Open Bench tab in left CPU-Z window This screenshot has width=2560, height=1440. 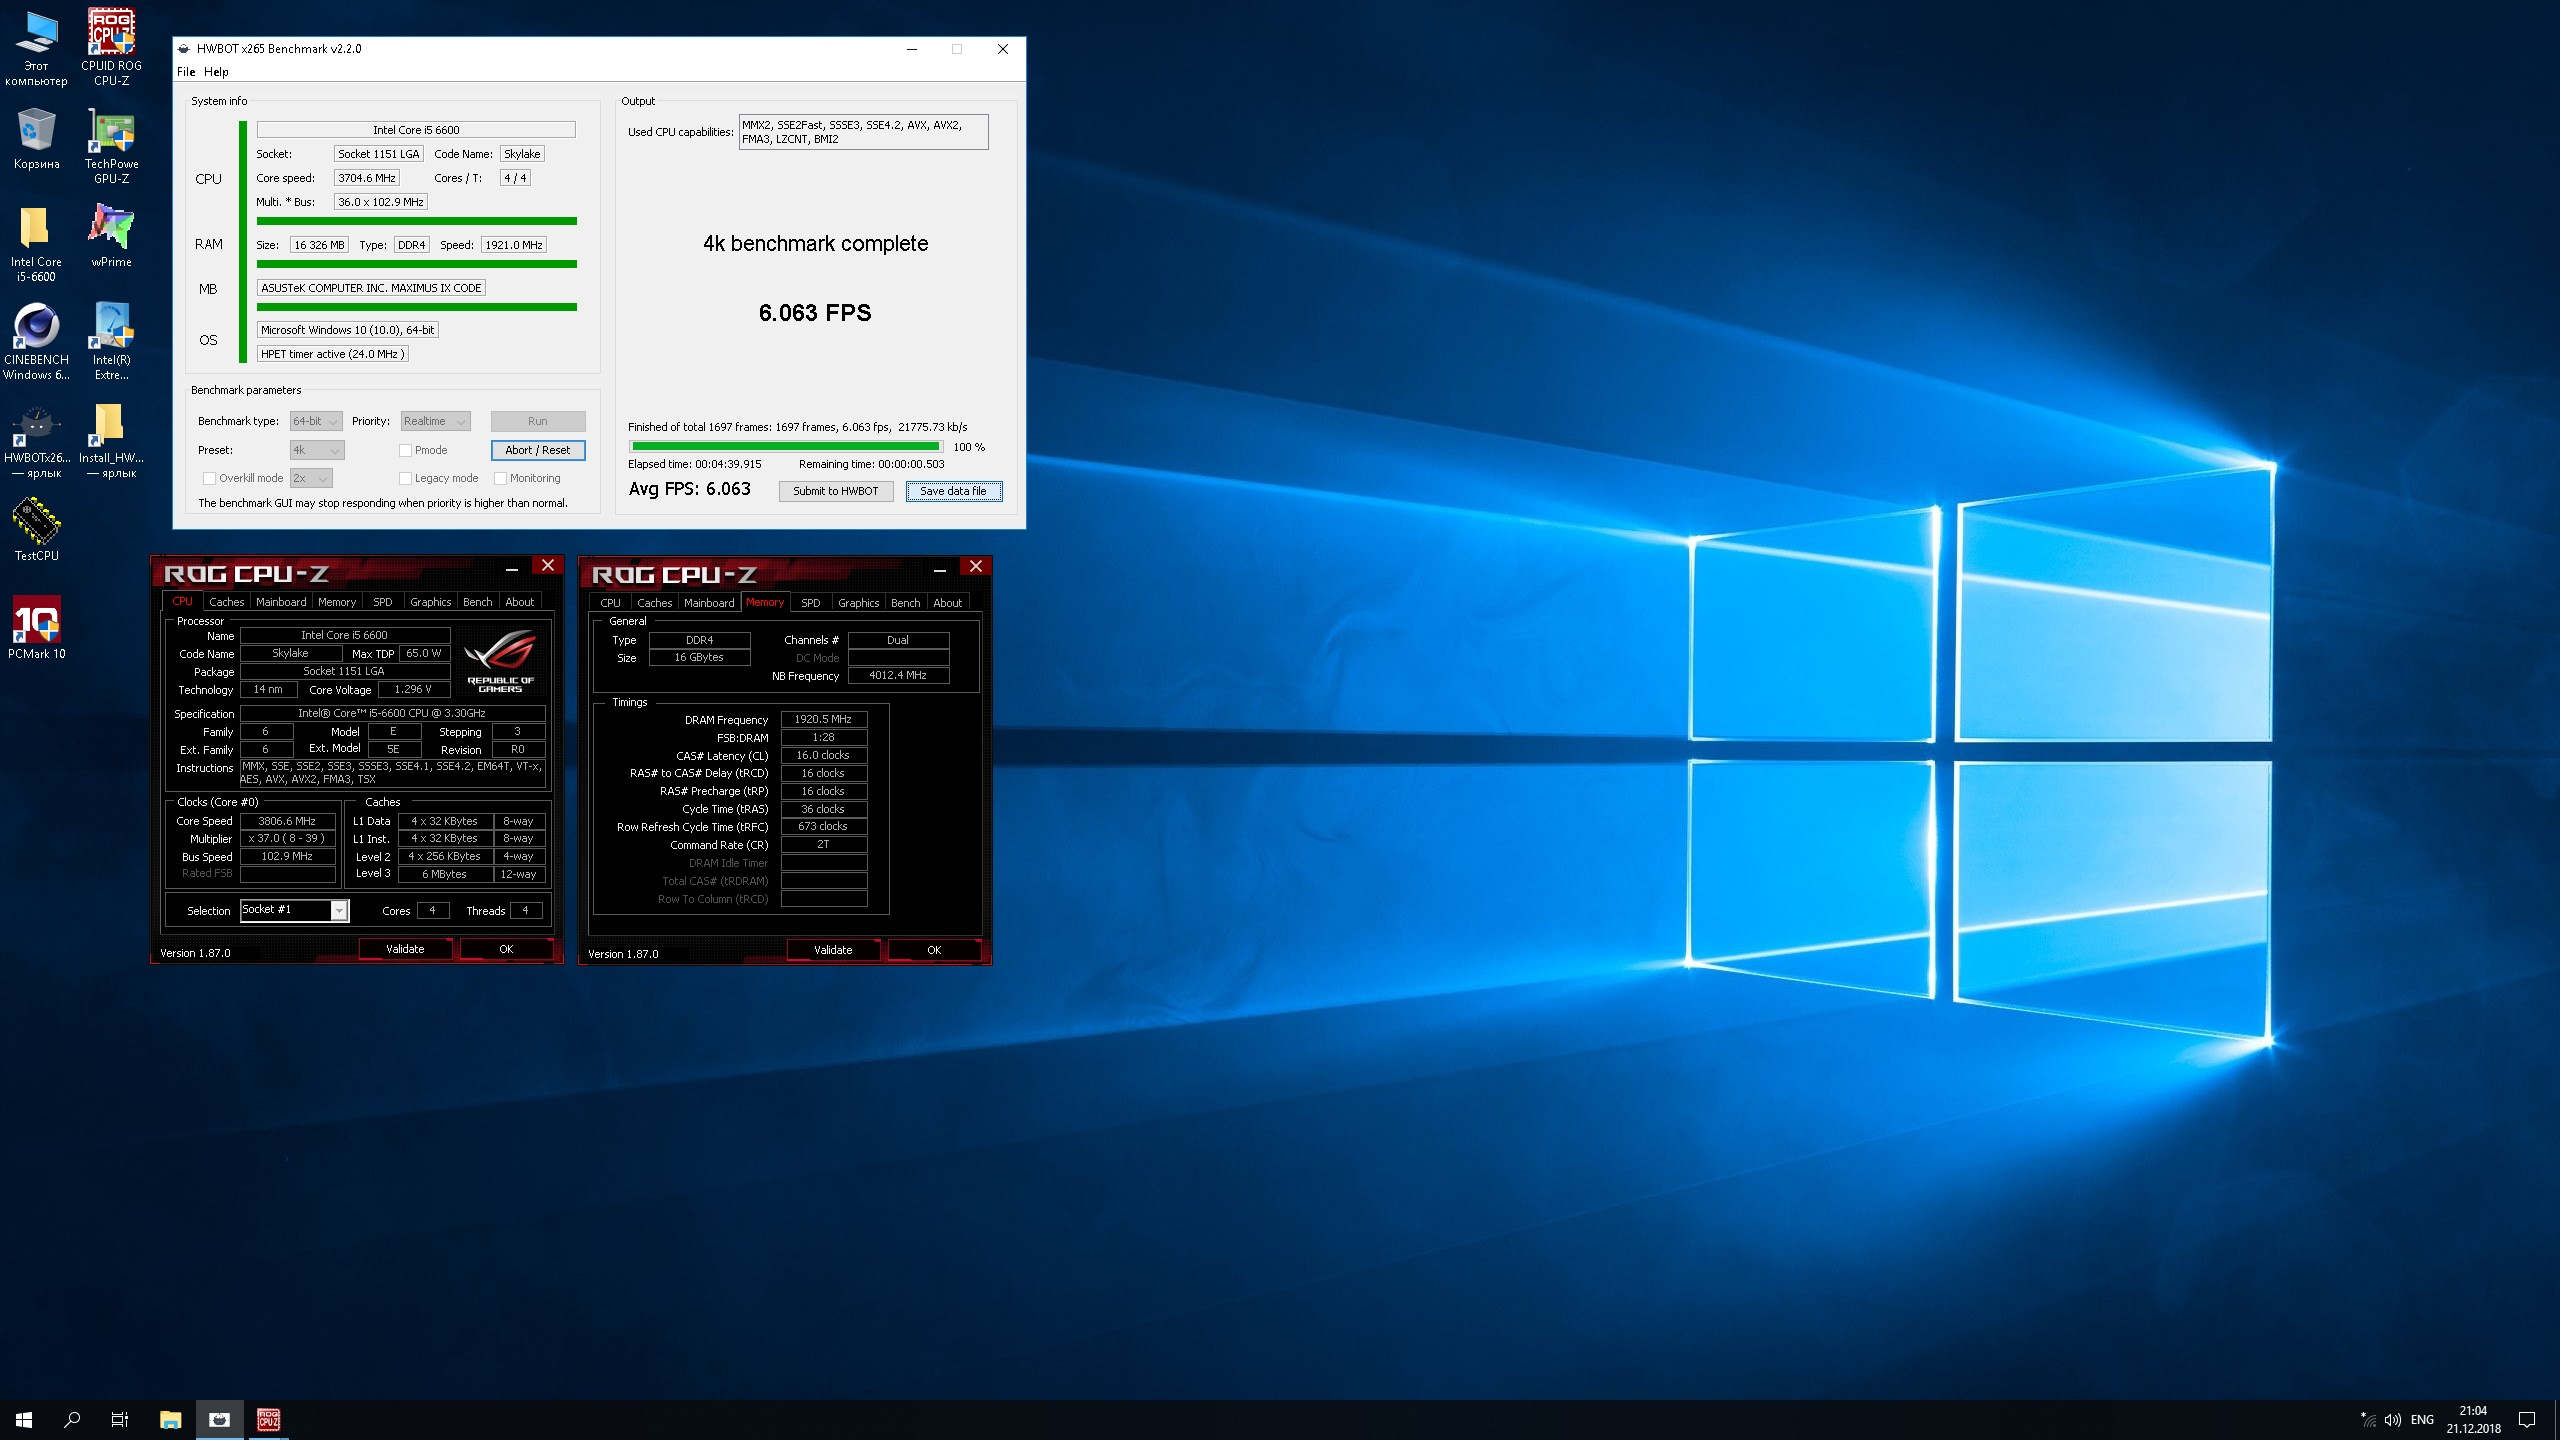(x=478, y=602)
